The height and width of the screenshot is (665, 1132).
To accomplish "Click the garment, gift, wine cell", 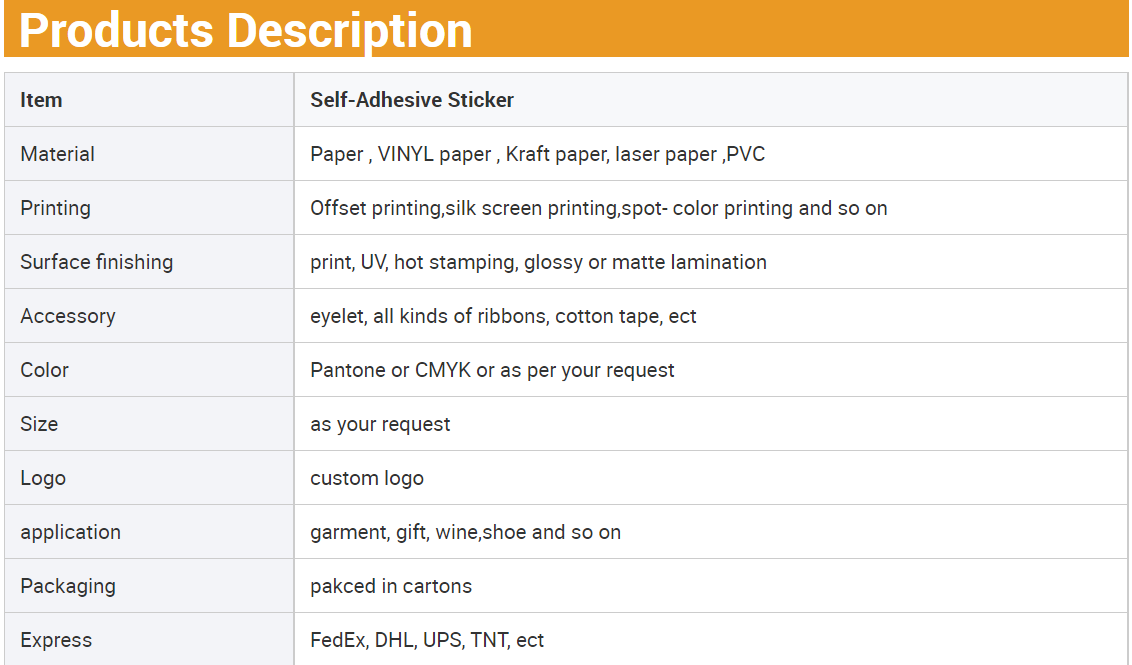I will point(465,532).
